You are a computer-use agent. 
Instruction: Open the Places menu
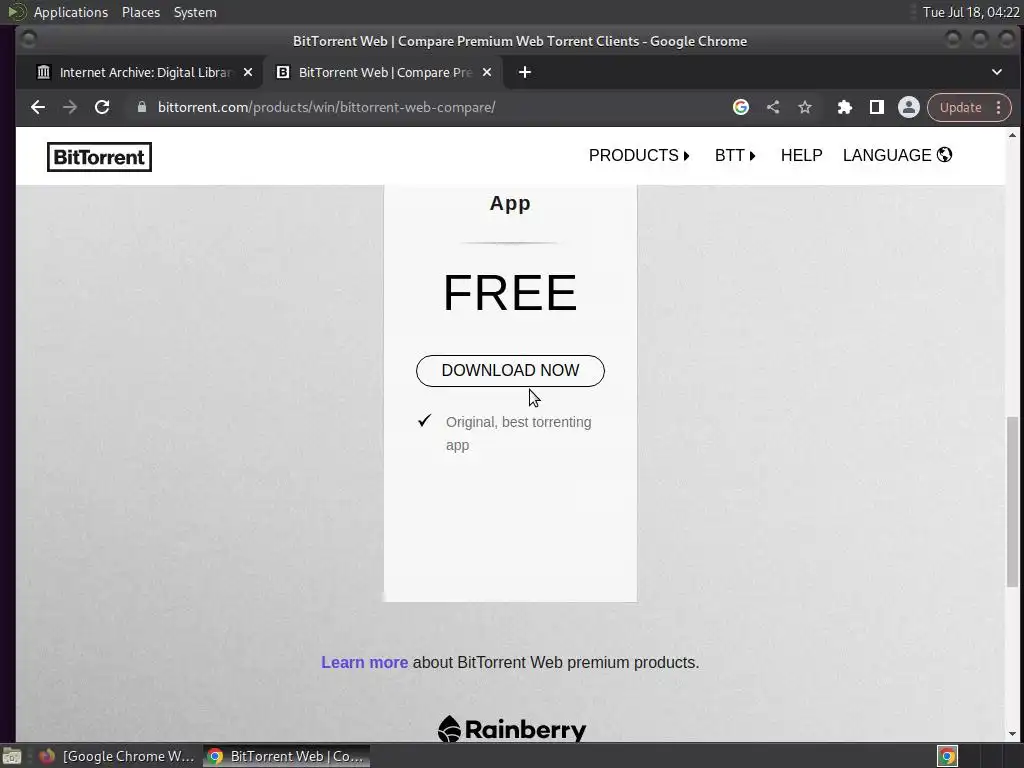(x=141, y=12)
